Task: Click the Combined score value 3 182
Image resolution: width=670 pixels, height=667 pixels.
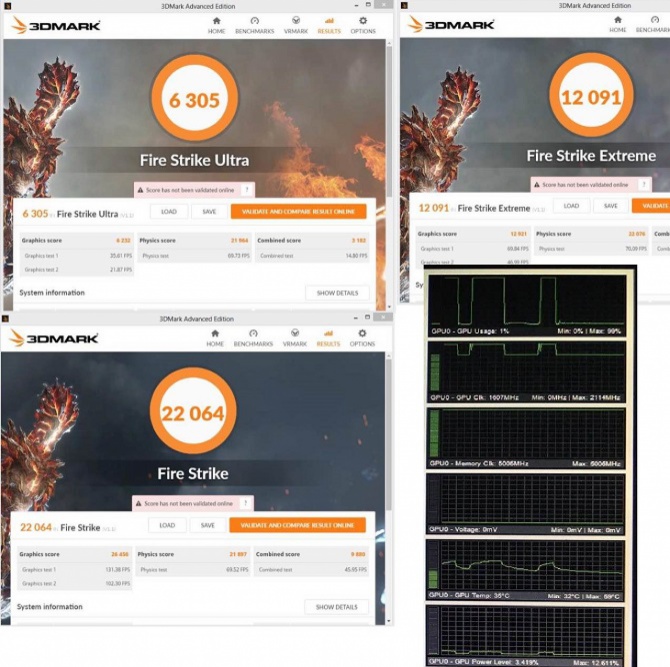Action: 359,241
